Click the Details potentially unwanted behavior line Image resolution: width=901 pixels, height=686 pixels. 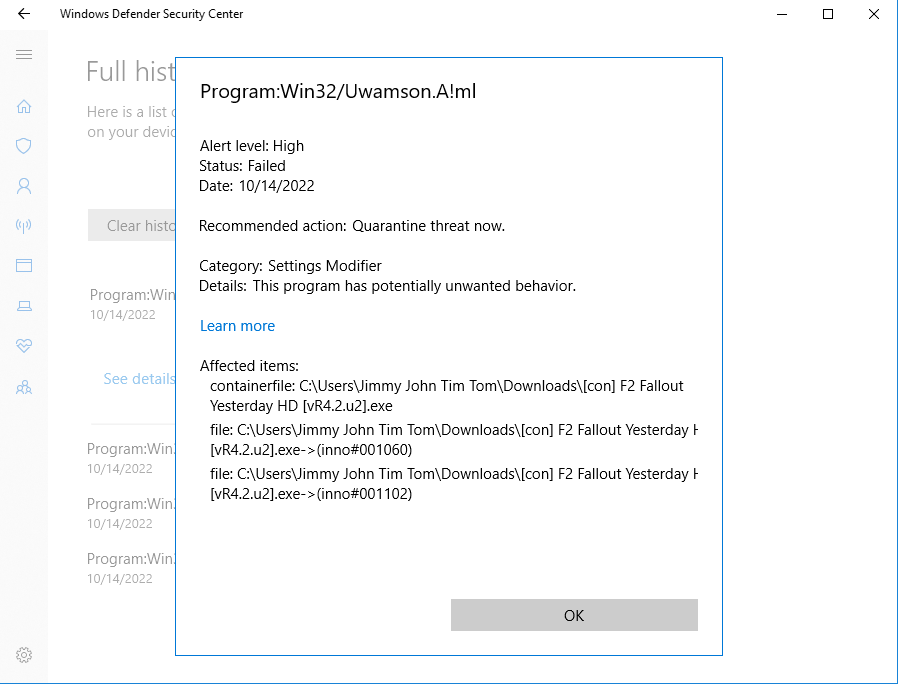tap(387, 286)
